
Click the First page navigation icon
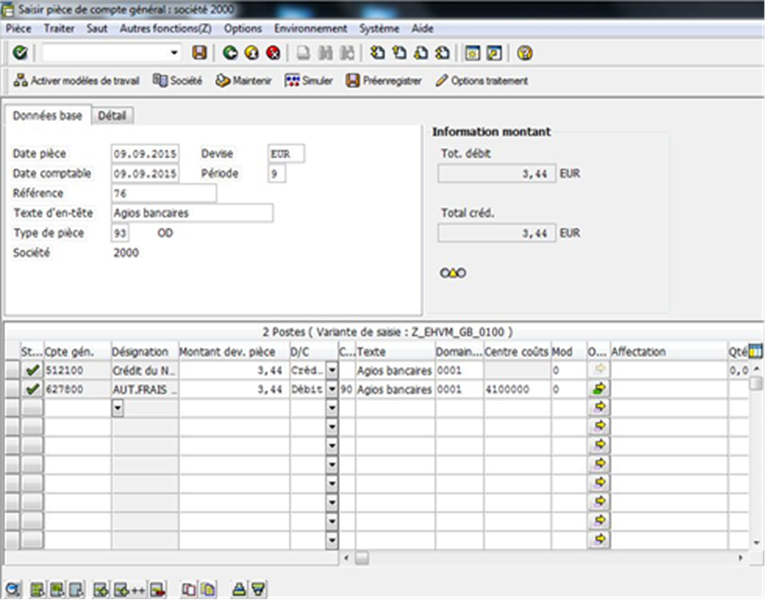[377, 52]
